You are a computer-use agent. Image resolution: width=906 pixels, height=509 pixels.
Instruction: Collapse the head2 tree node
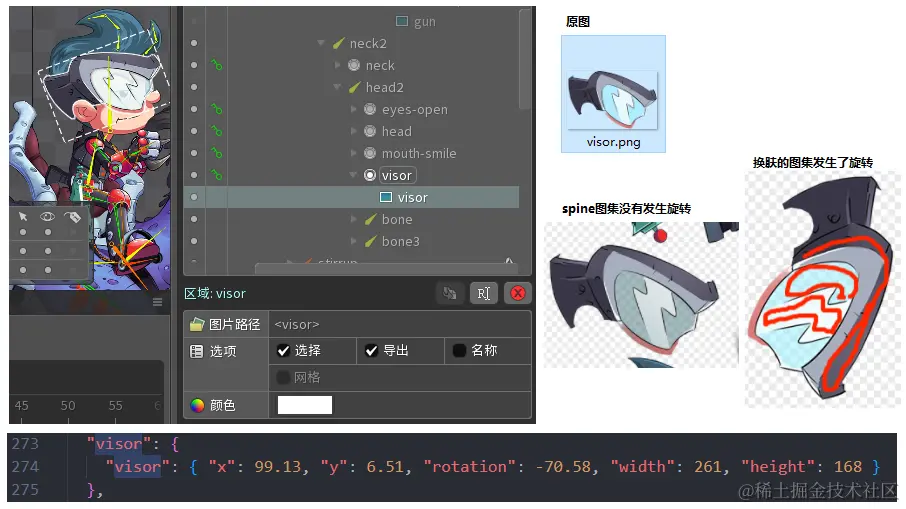(x=337, y=87)
